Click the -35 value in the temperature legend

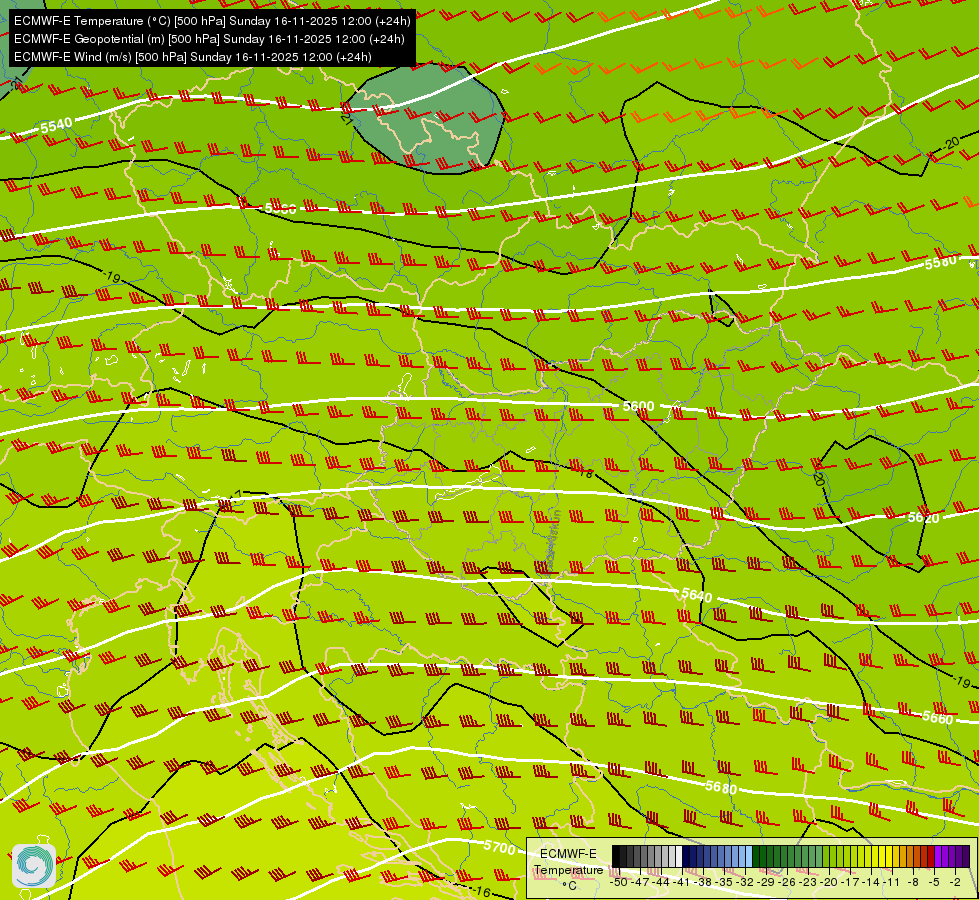[x=726, y=882]
